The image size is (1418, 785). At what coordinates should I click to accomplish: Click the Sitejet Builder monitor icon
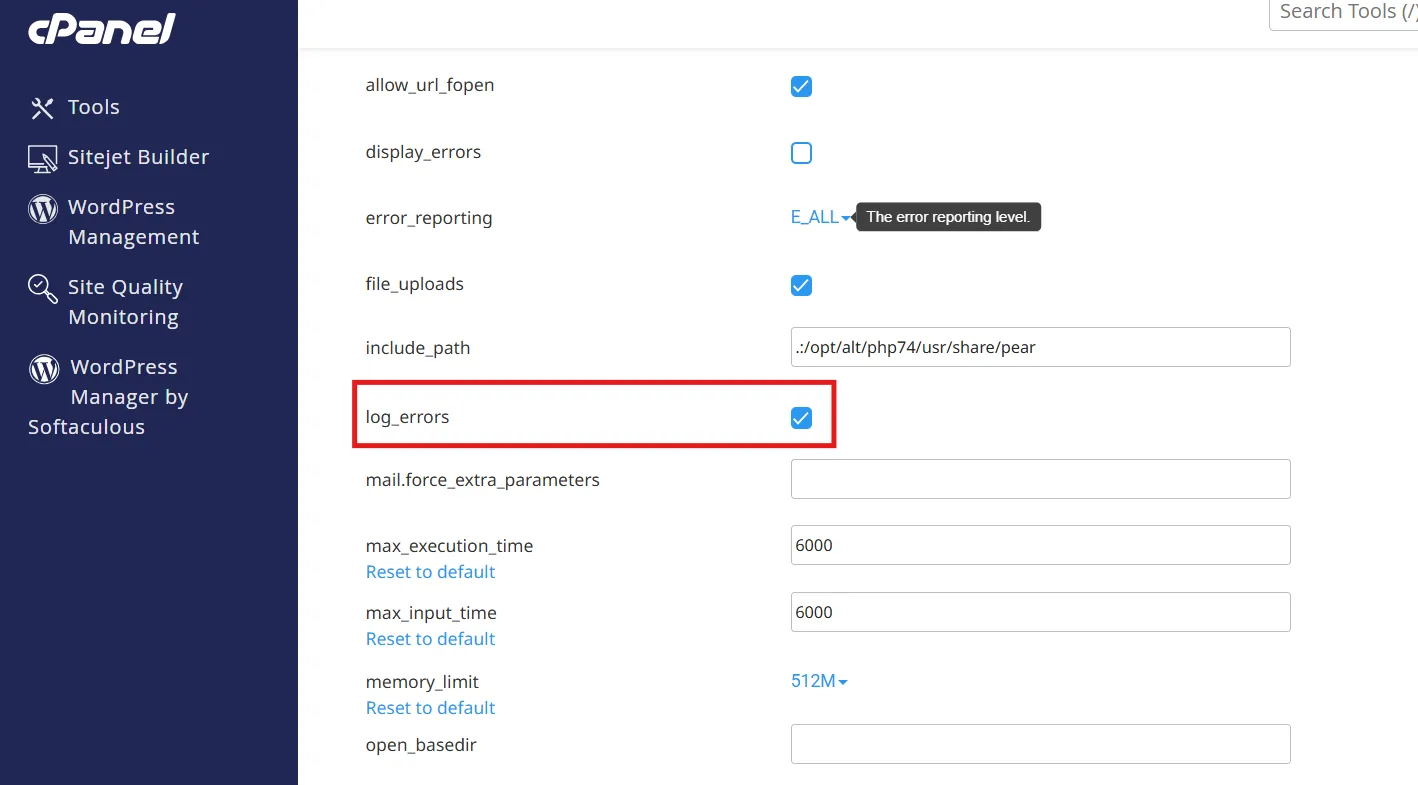tap(42, 158)
